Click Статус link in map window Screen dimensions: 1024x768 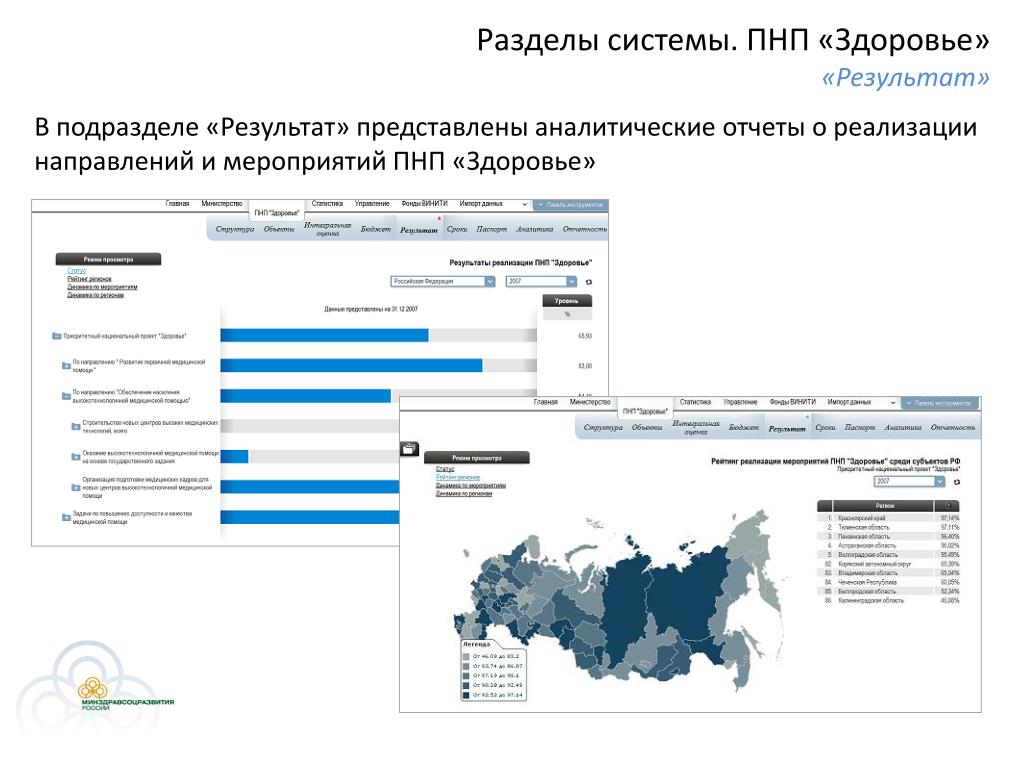pyautogui.click(x=445, y=469)
